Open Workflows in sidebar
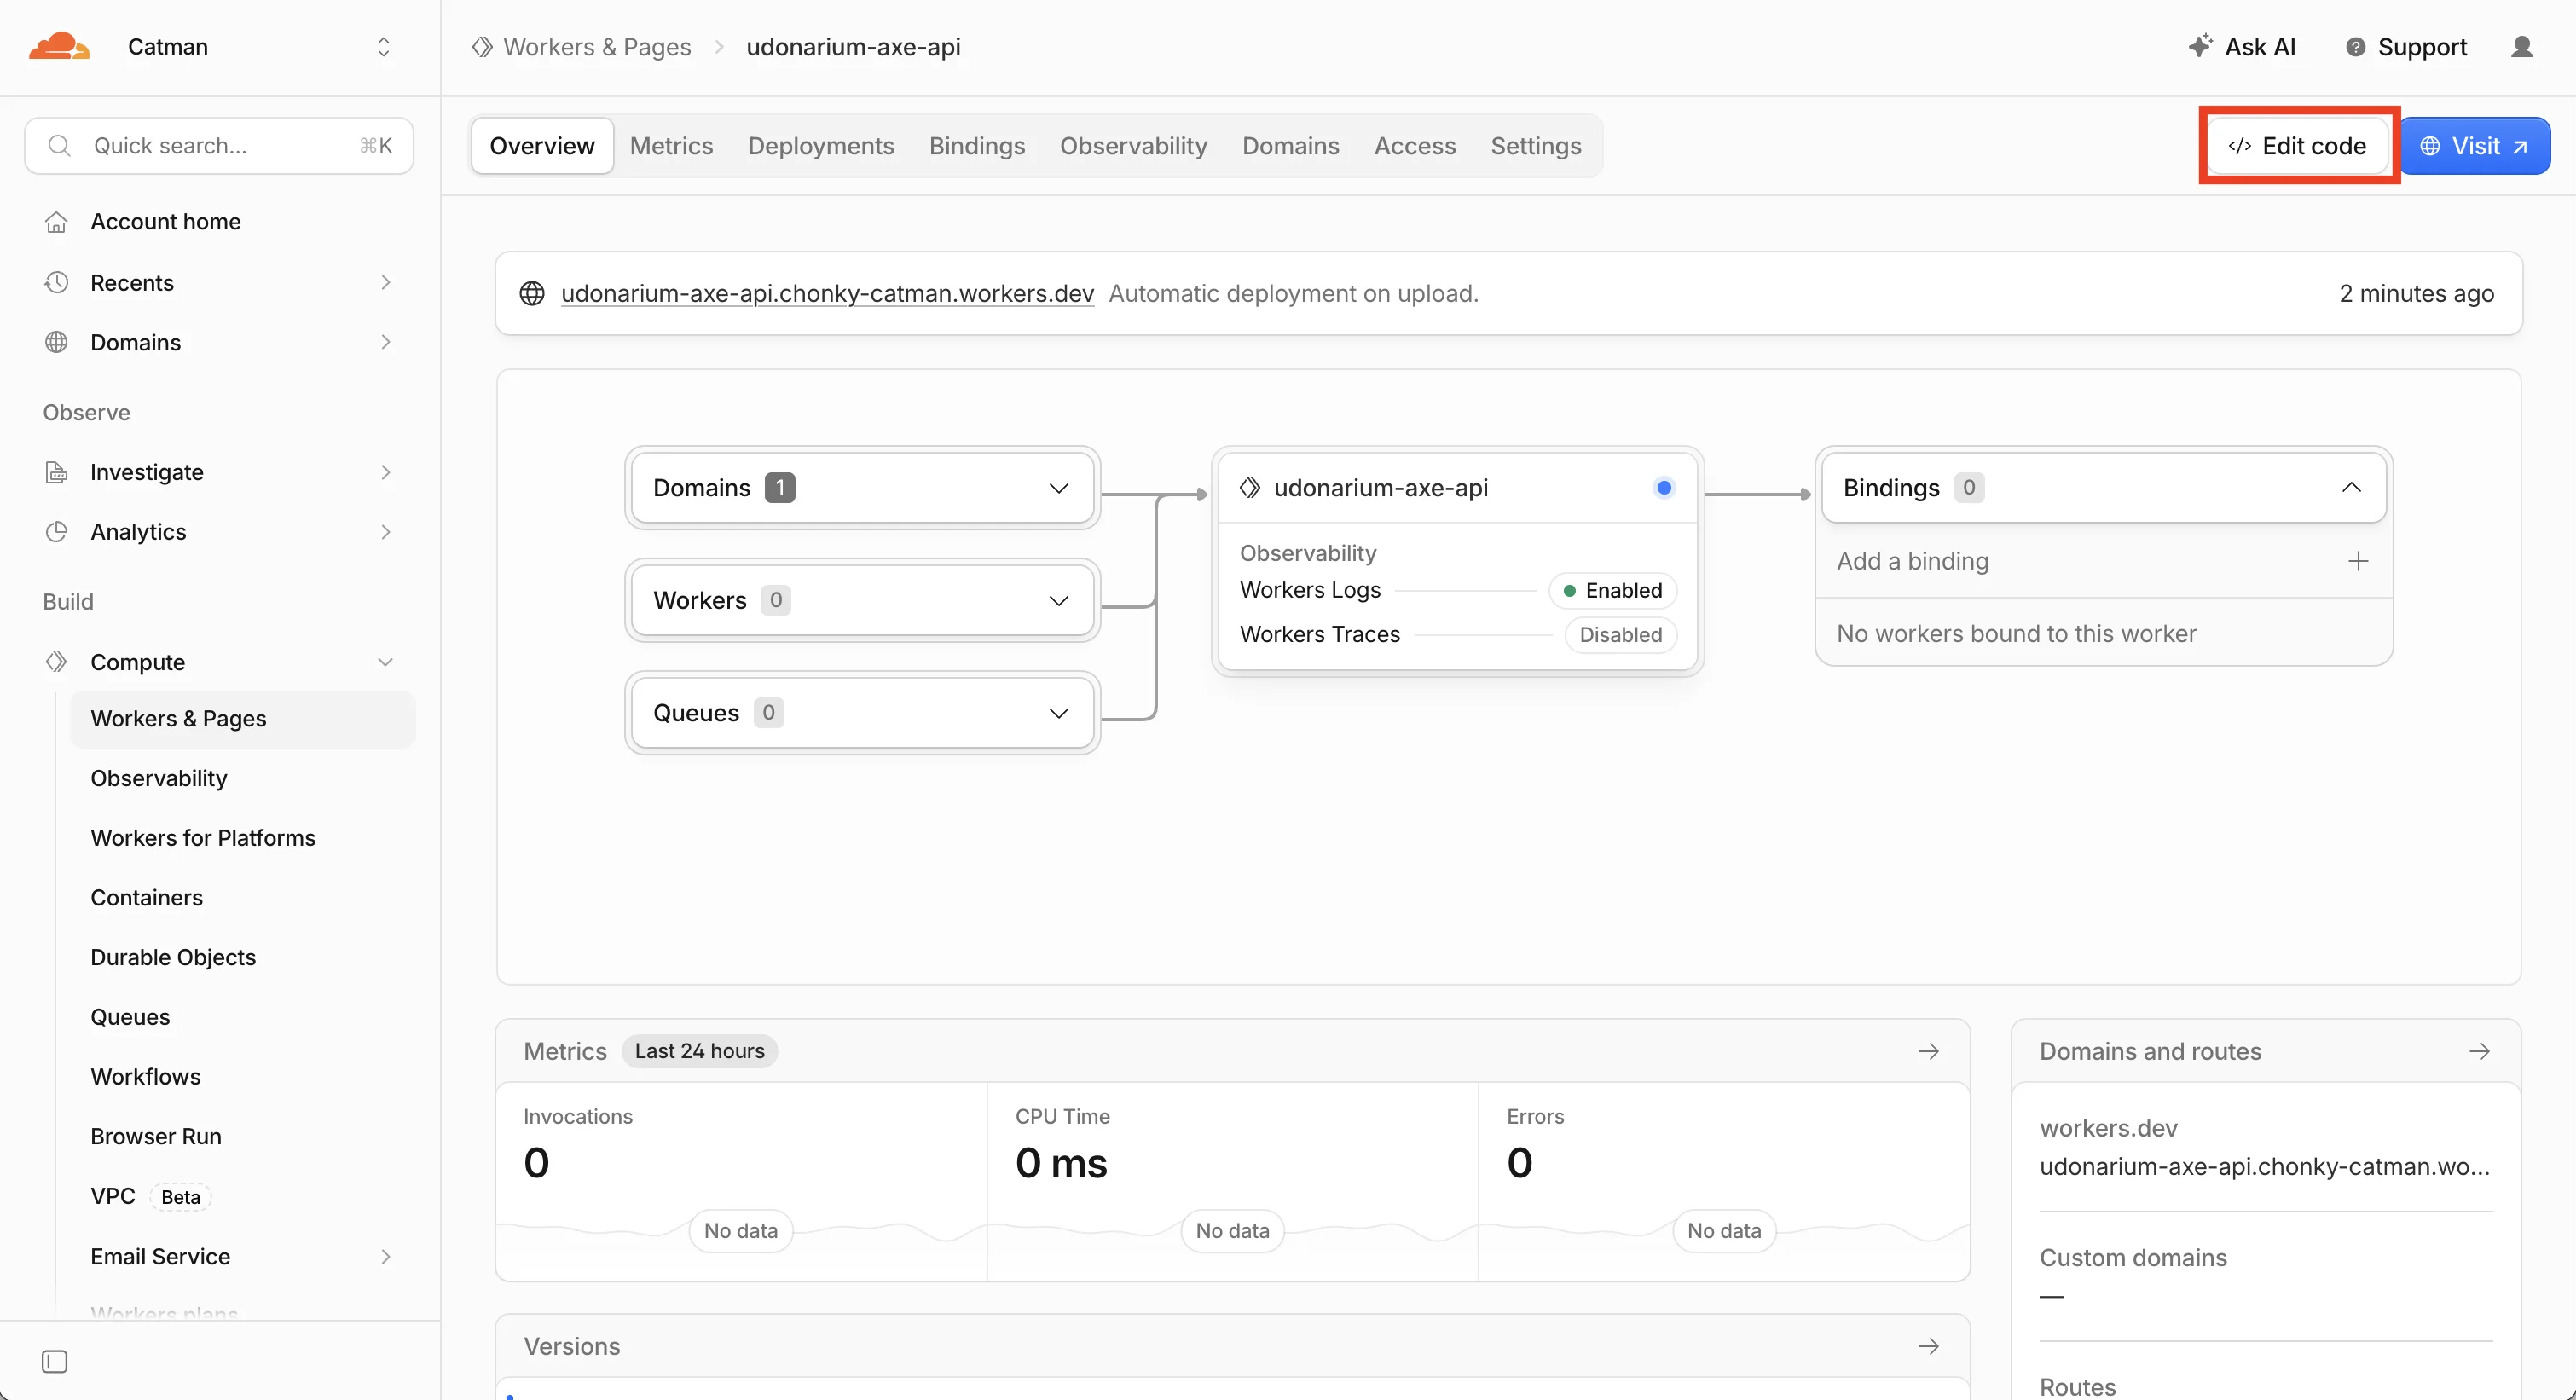The height and width of the screenshot is (1400, 2576). [146, 1077]
